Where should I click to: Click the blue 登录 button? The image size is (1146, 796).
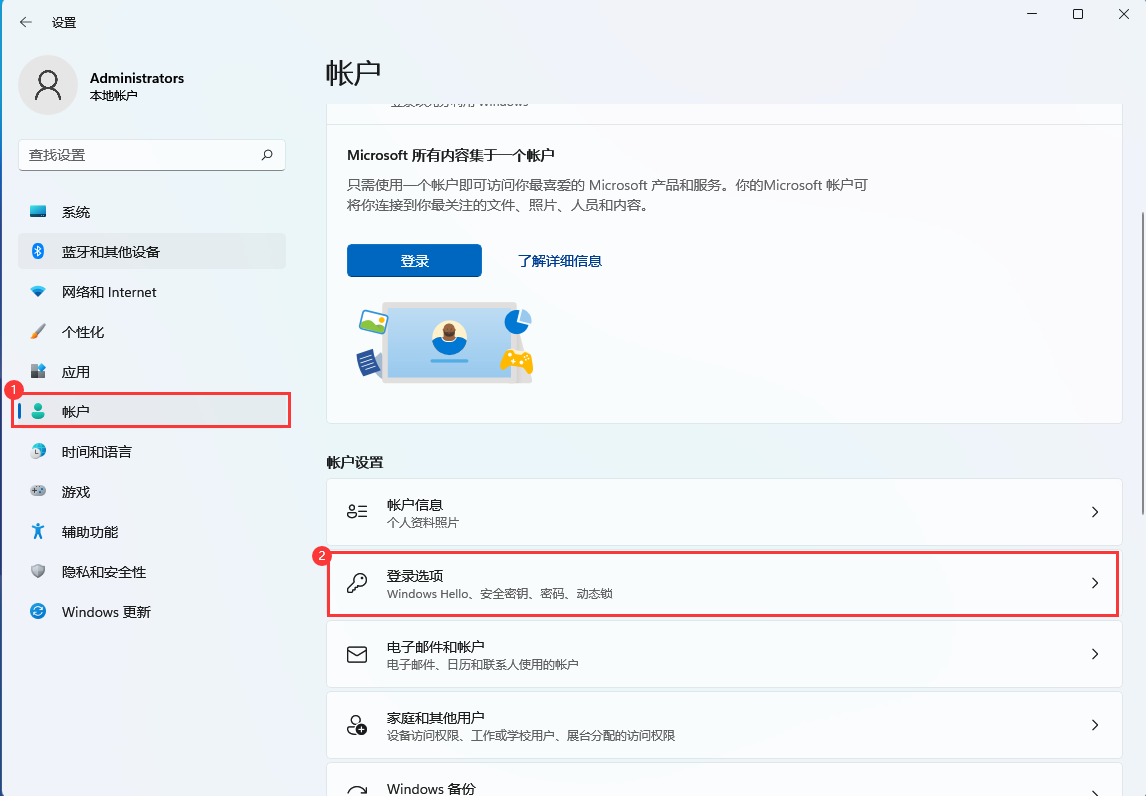pyautogui.click(x=414, y=260)
